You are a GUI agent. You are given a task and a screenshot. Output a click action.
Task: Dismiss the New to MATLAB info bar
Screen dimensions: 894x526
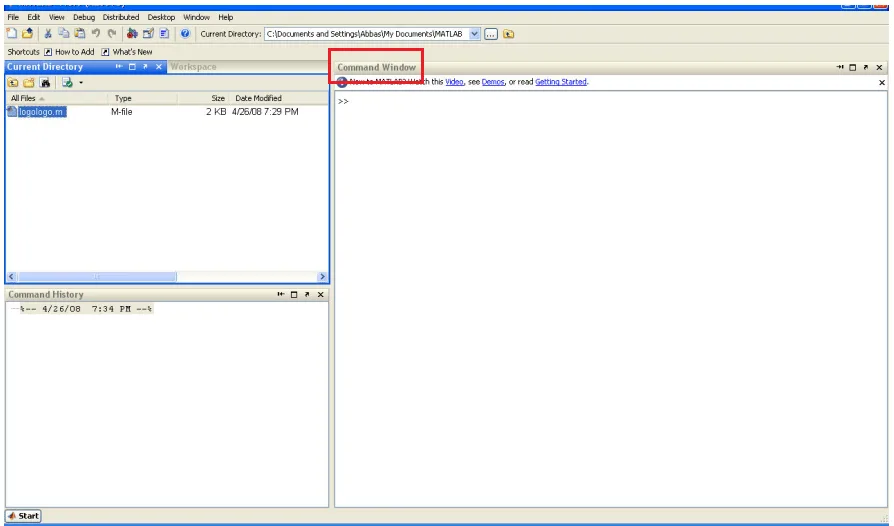[x=882, y=83]
